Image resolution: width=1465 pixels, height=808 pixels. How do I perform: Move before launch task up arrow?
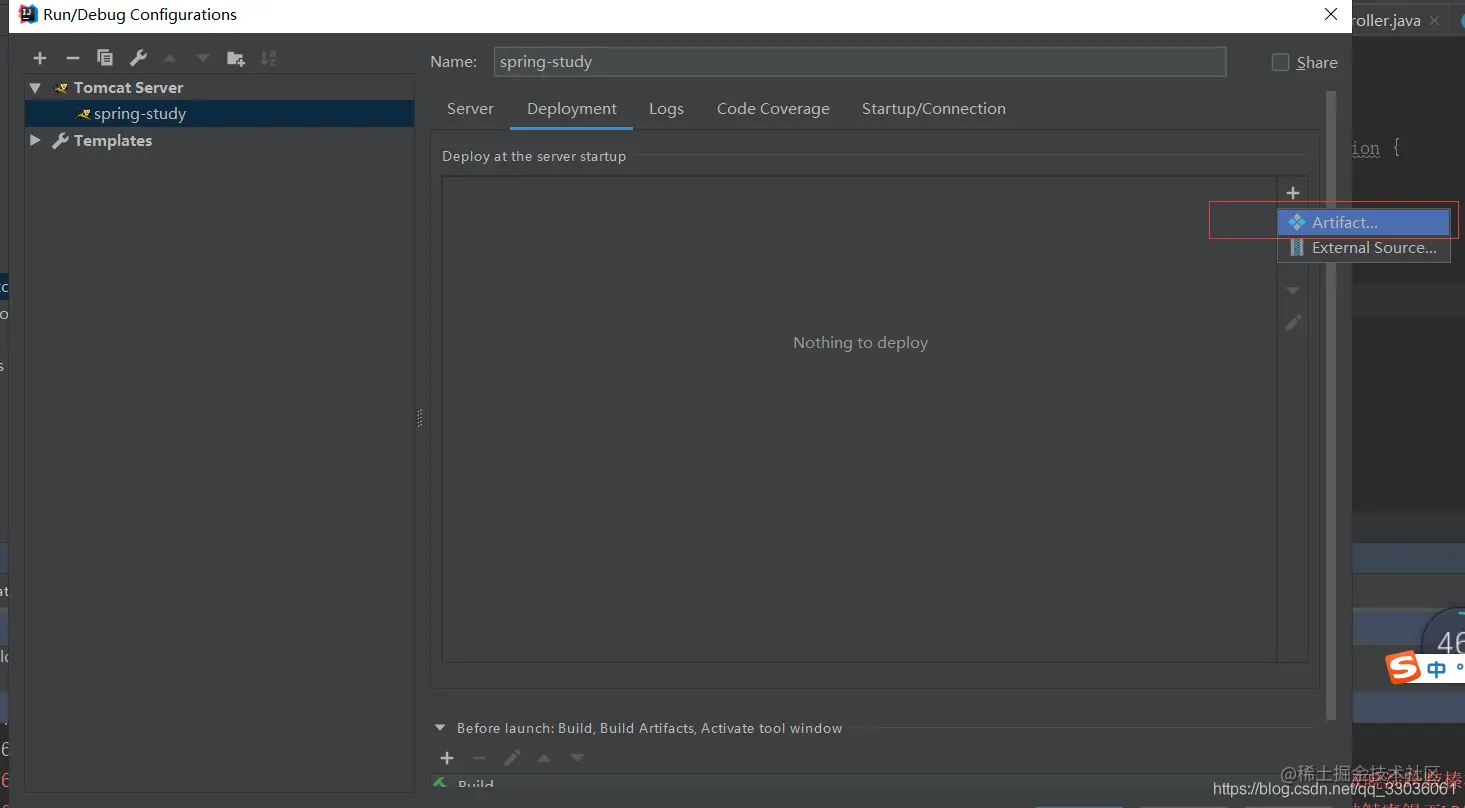coord(544,759)
